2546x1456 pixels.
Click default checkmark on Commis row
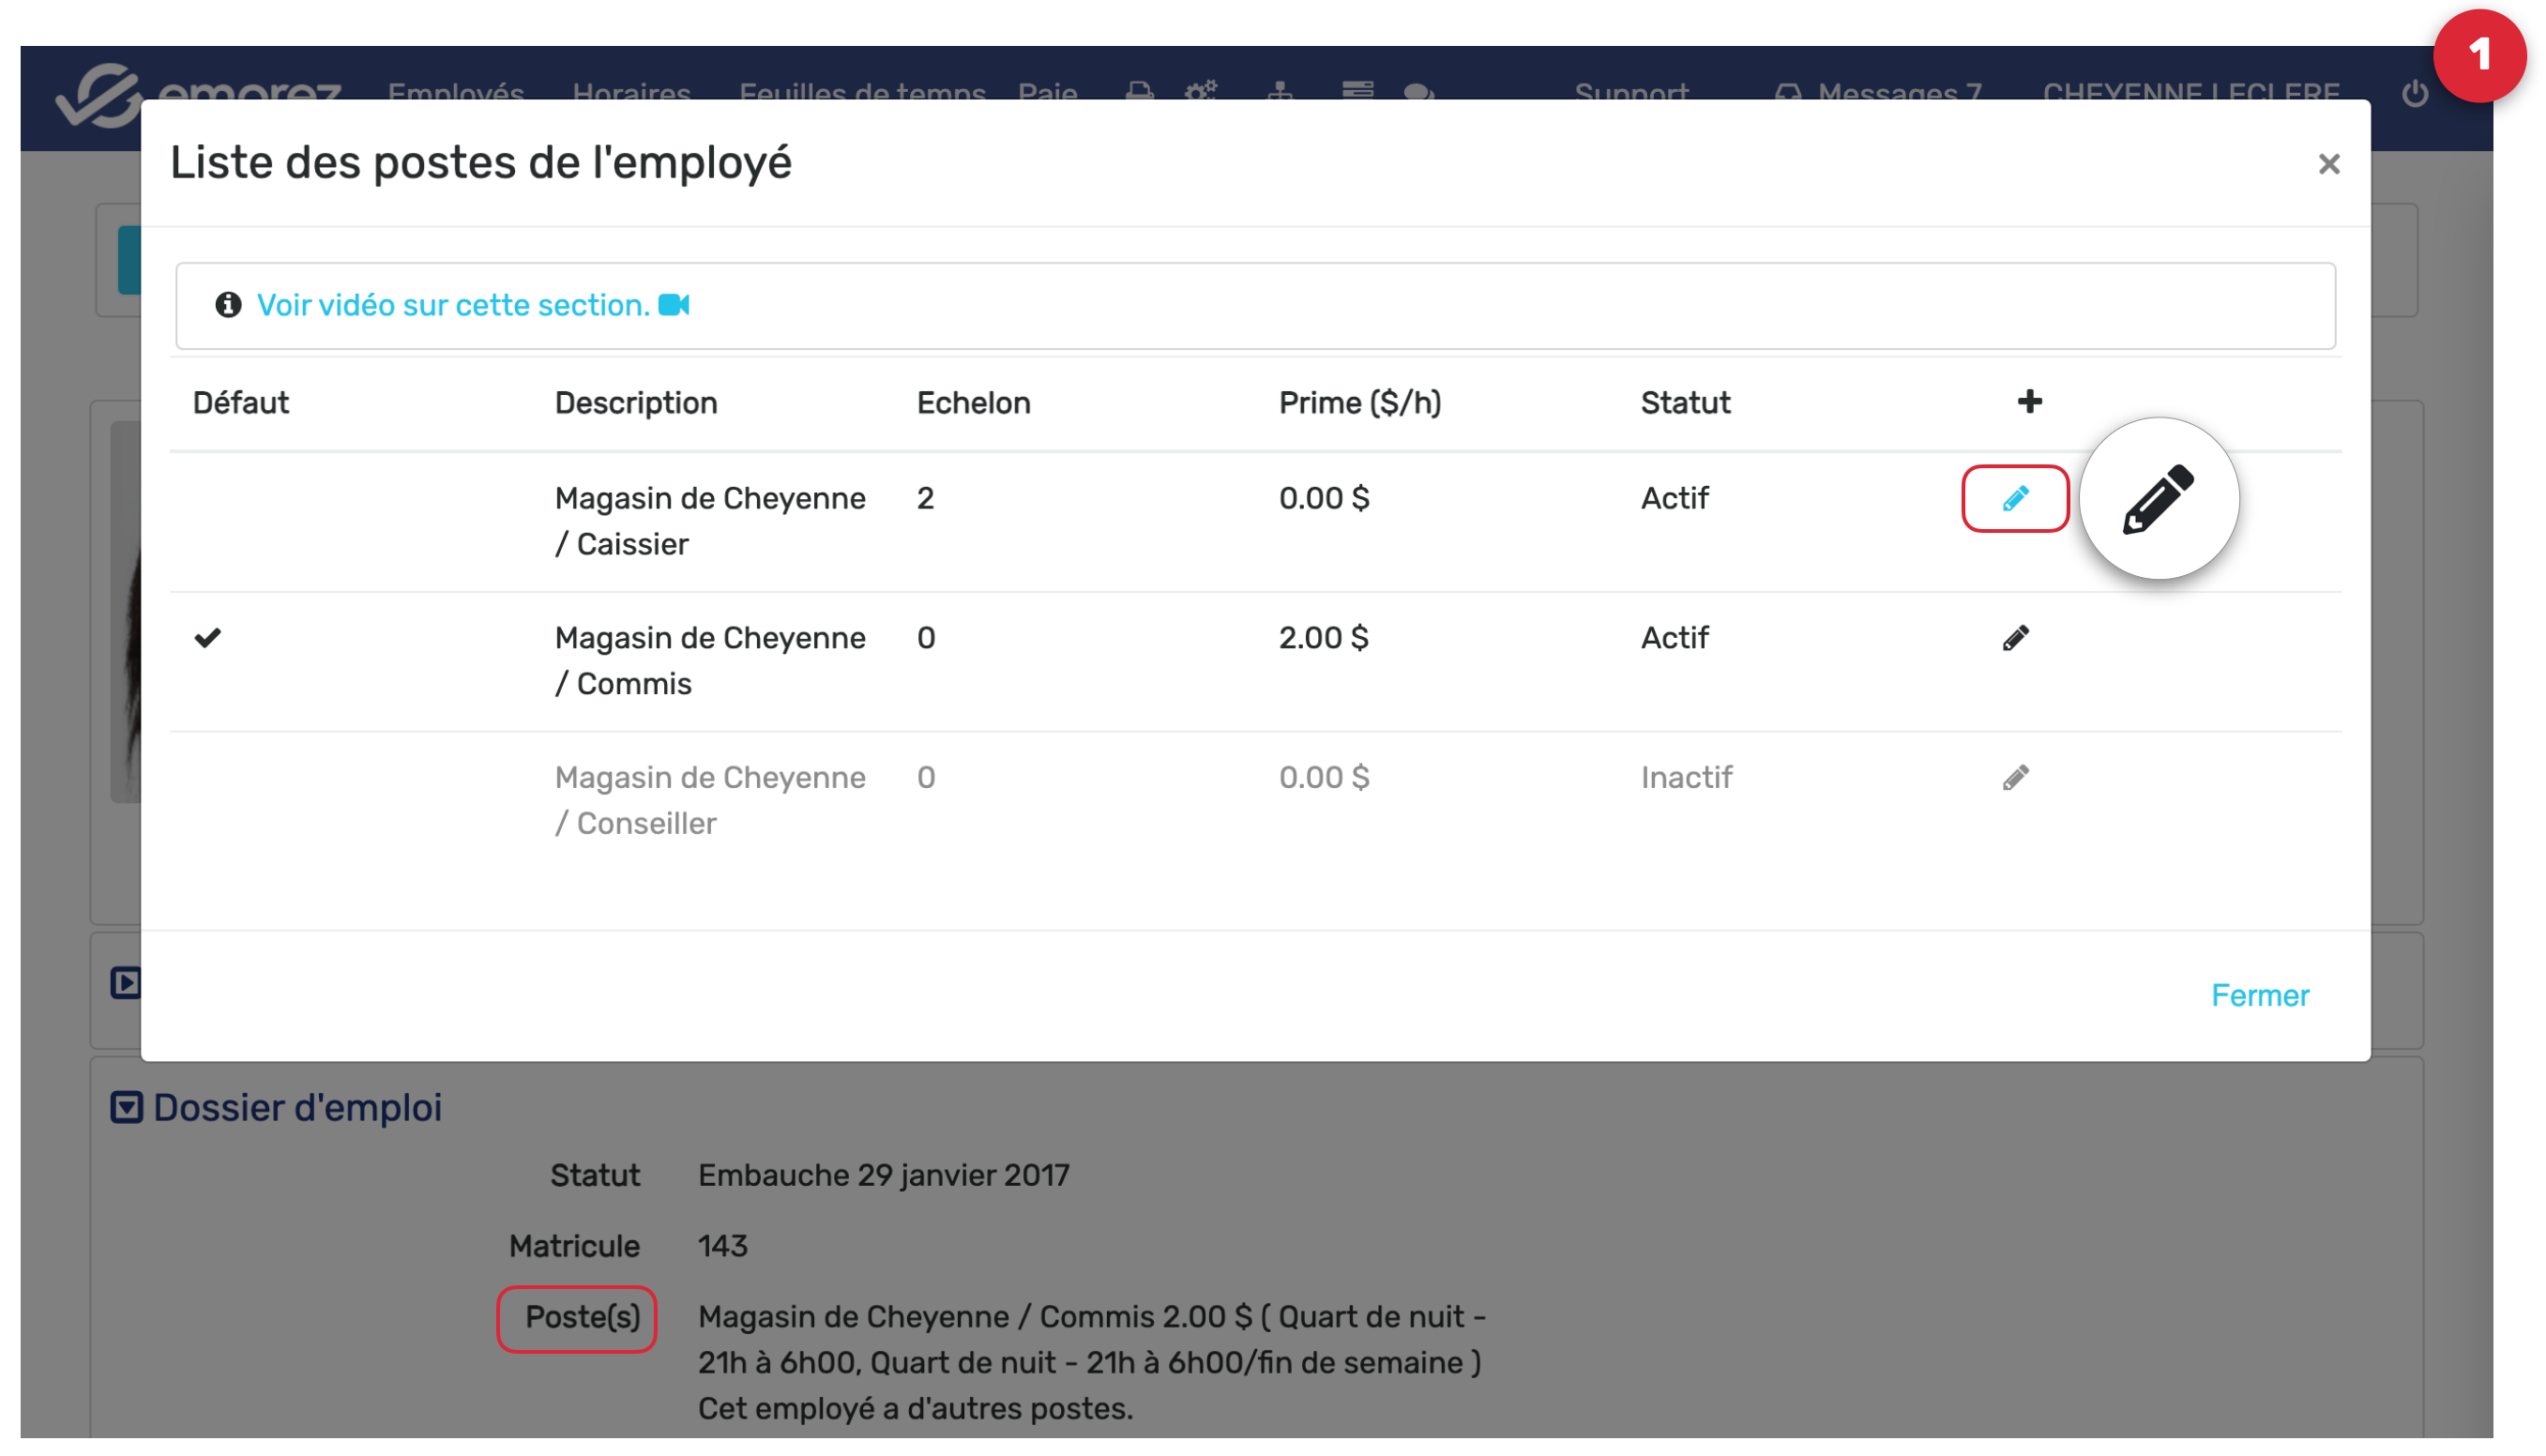208,638
